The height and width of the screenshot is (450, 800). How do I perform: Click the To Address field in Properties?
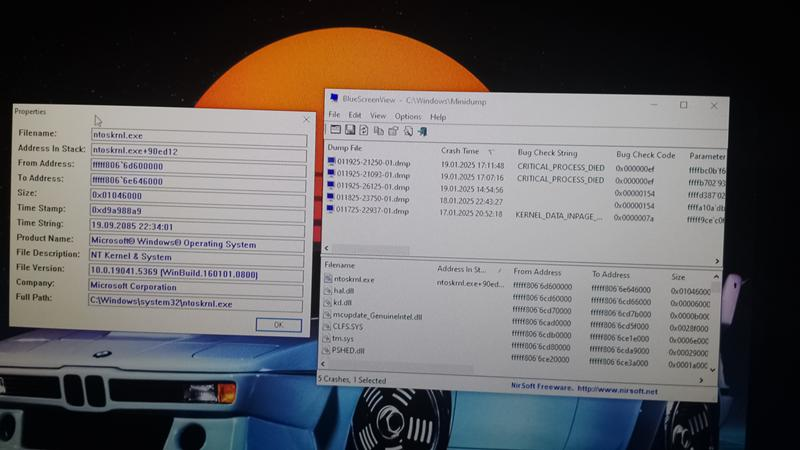(x=198, y=181)
